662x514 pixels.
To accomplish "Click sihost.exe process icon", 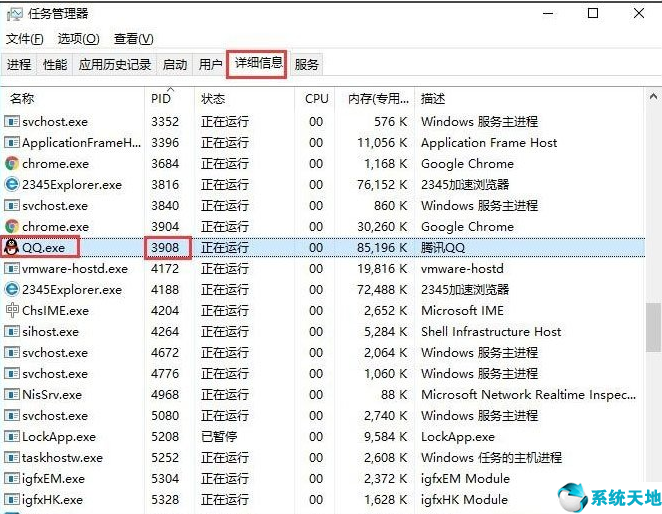I will point(12,332).
